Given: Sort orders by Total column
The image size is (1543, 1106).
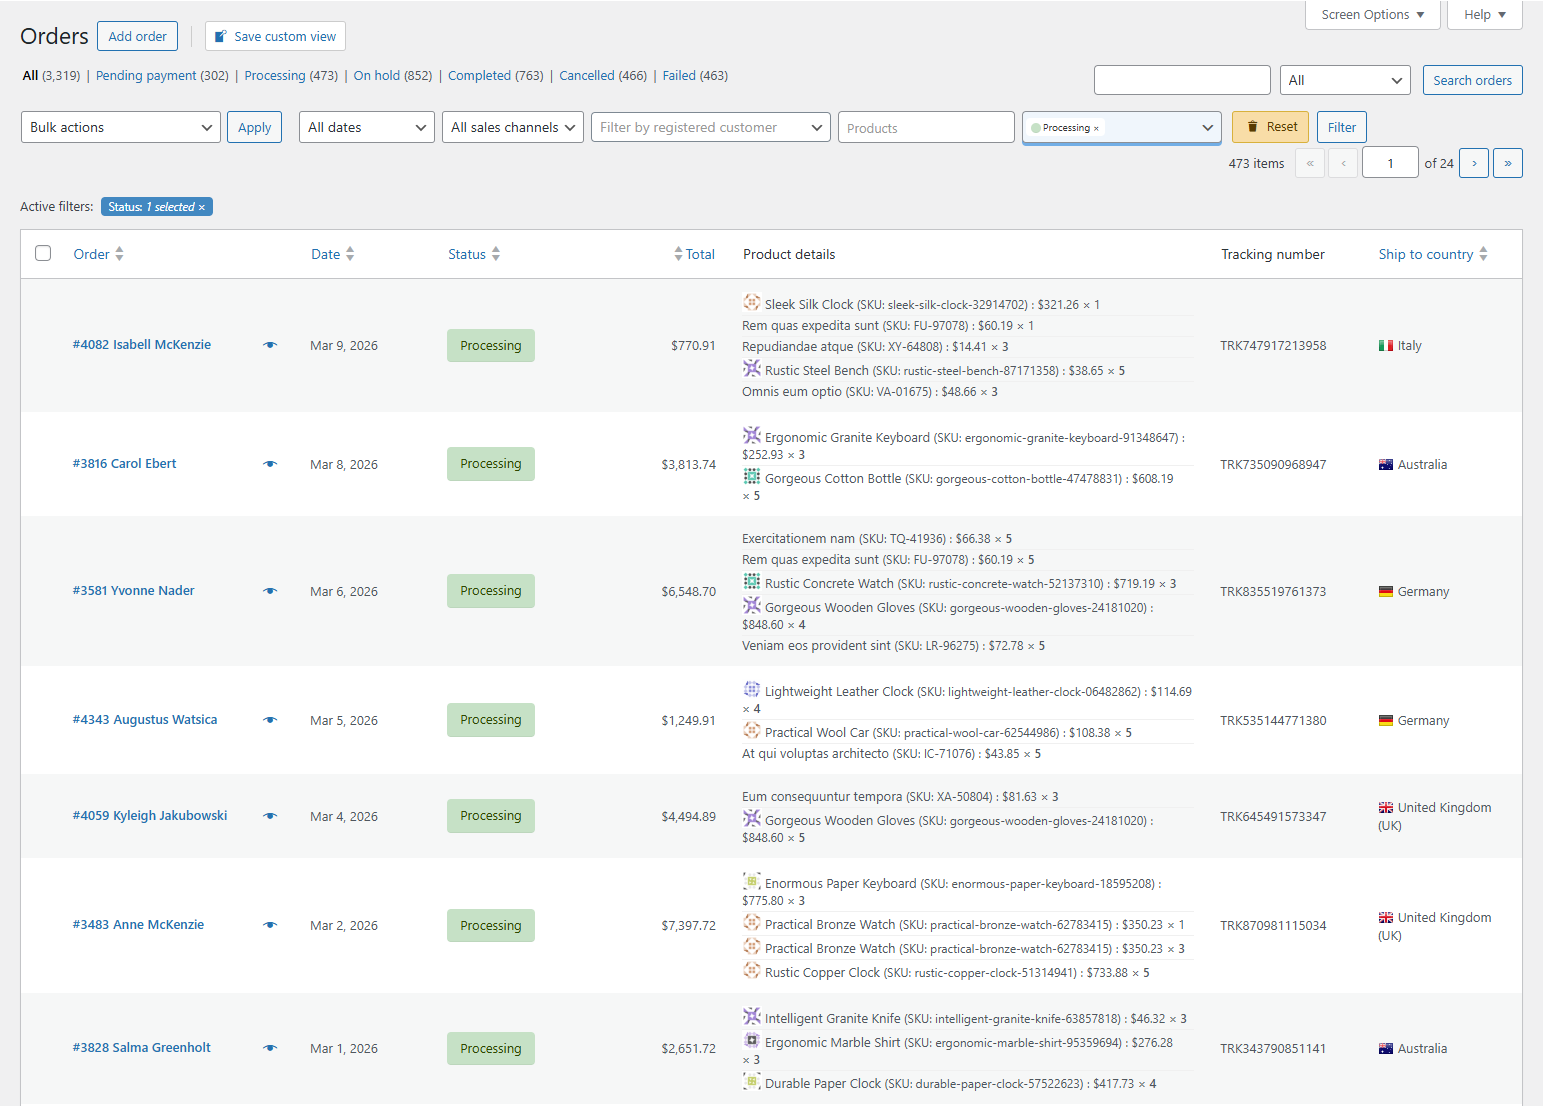Looking at the screenshot, I should (694, 254).
